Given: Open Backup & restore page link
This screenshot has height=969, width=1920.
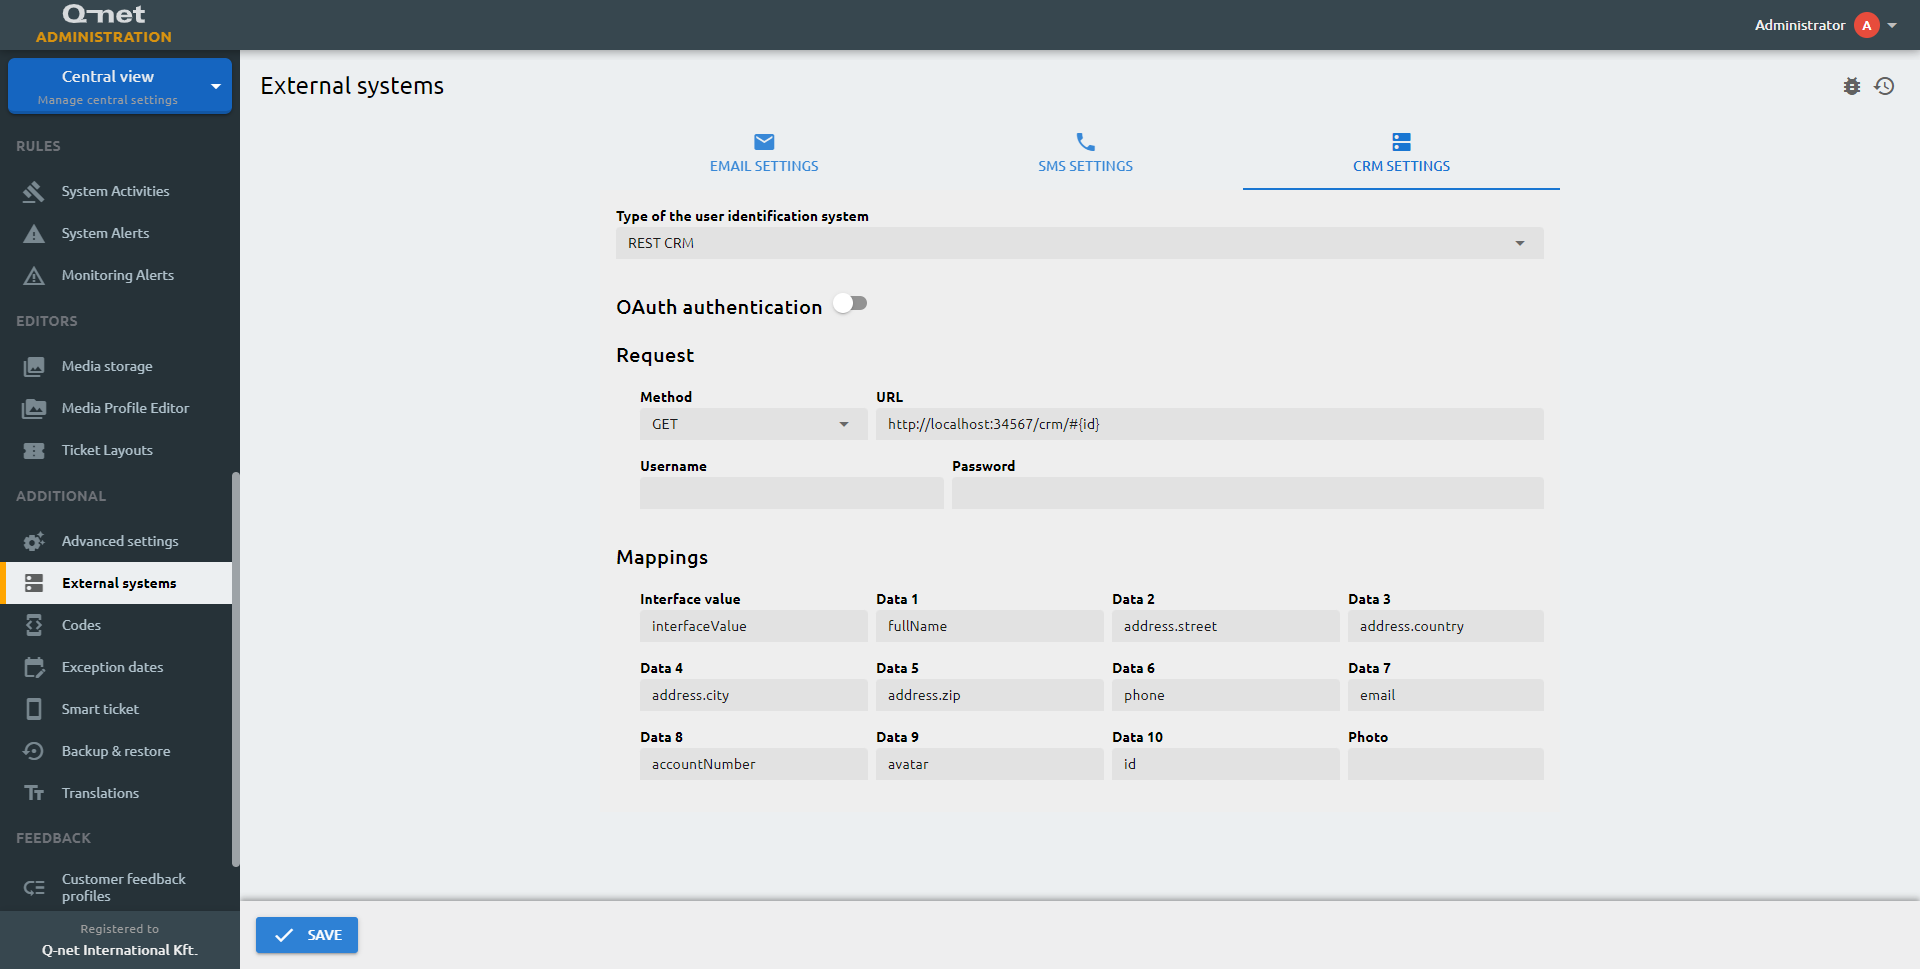Looking at the screenshot, I should point(116,751).
